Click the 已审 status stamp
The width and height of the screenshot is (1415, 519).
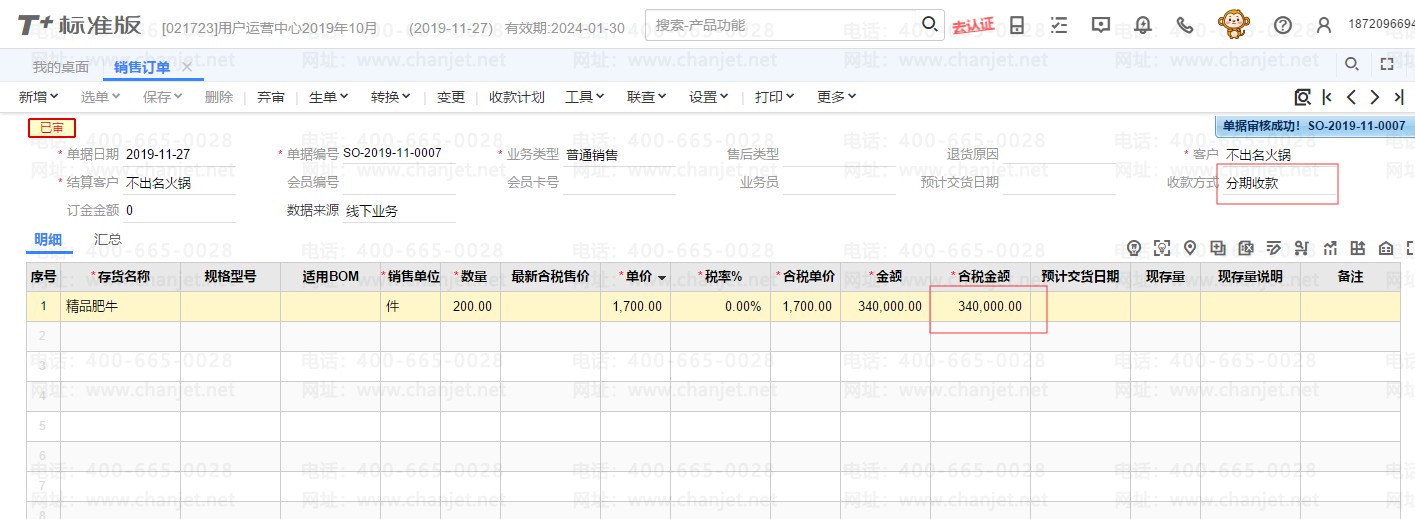52,128
